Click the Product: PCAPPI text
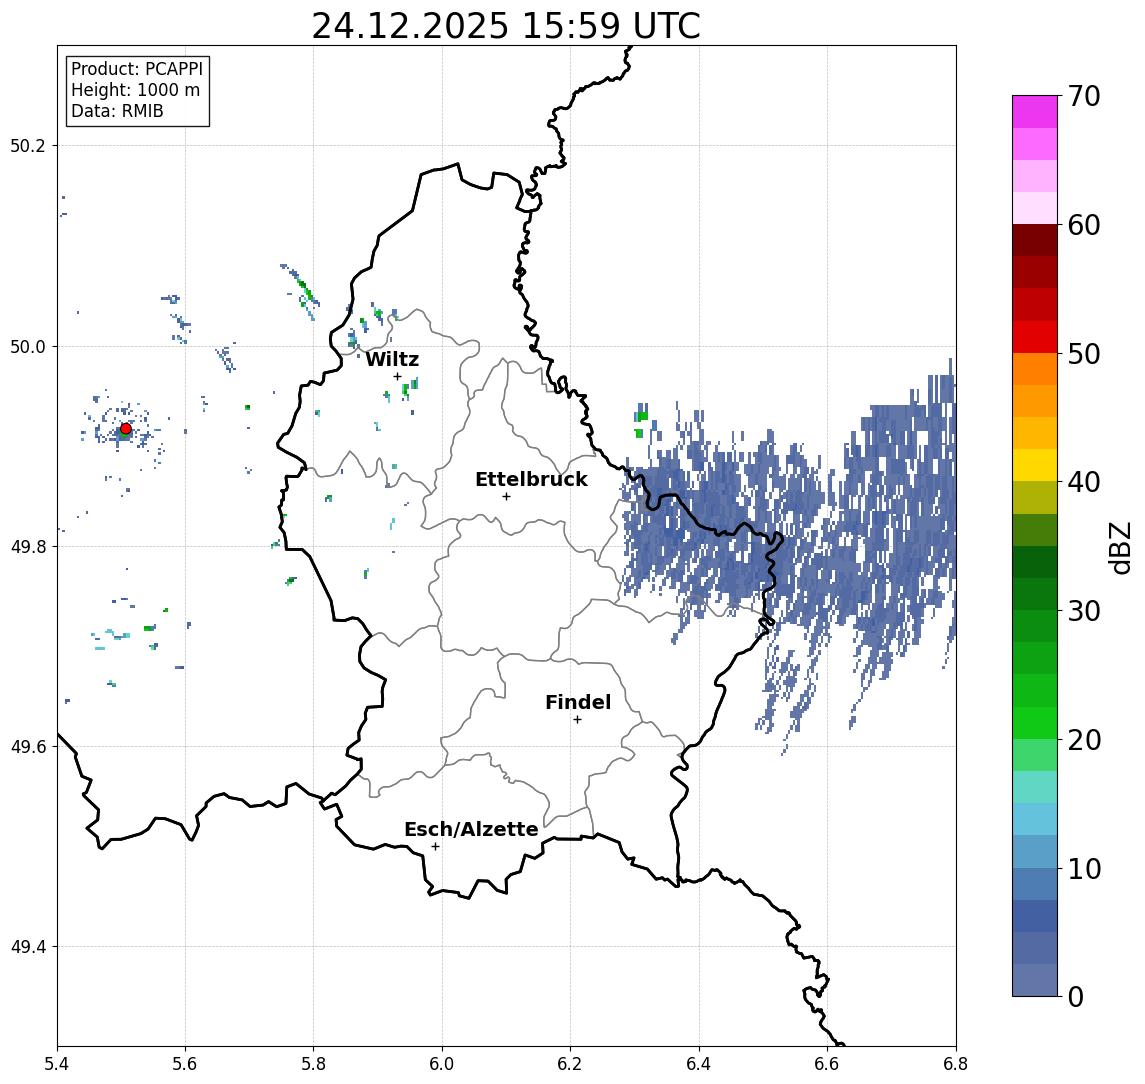This screenshot has height=1084, width=1145. pyautogui.click(x=137, y=69)
